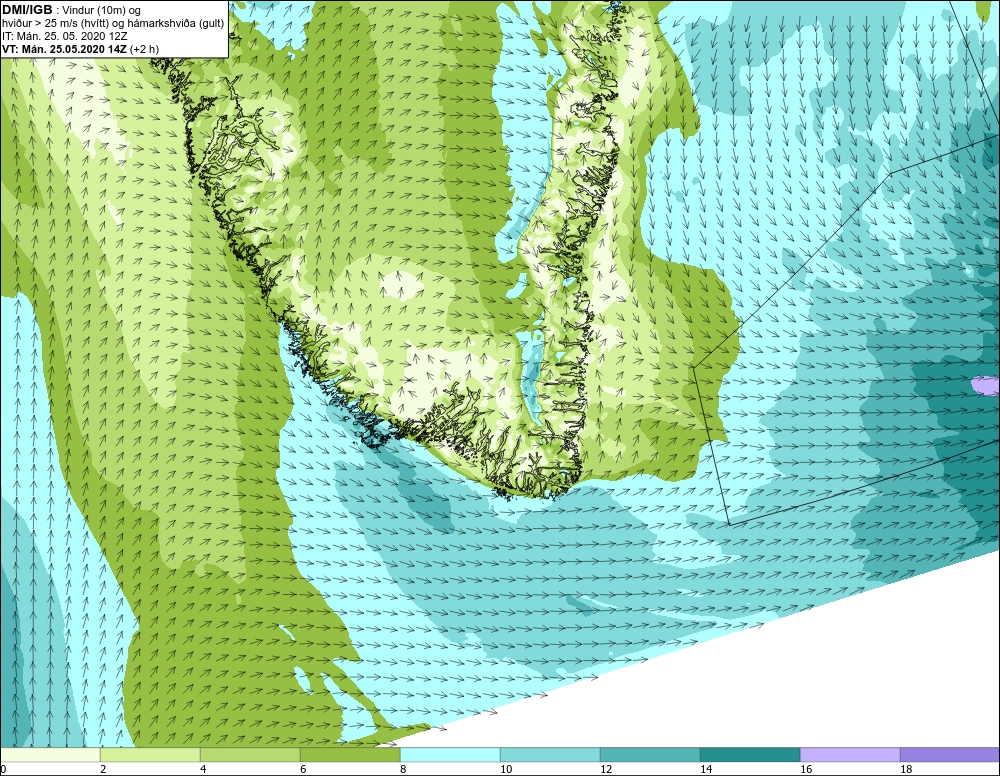Pick the 4–6 m/s green legend swatch
Viewport: 1000px width, 776px height.
250,755
